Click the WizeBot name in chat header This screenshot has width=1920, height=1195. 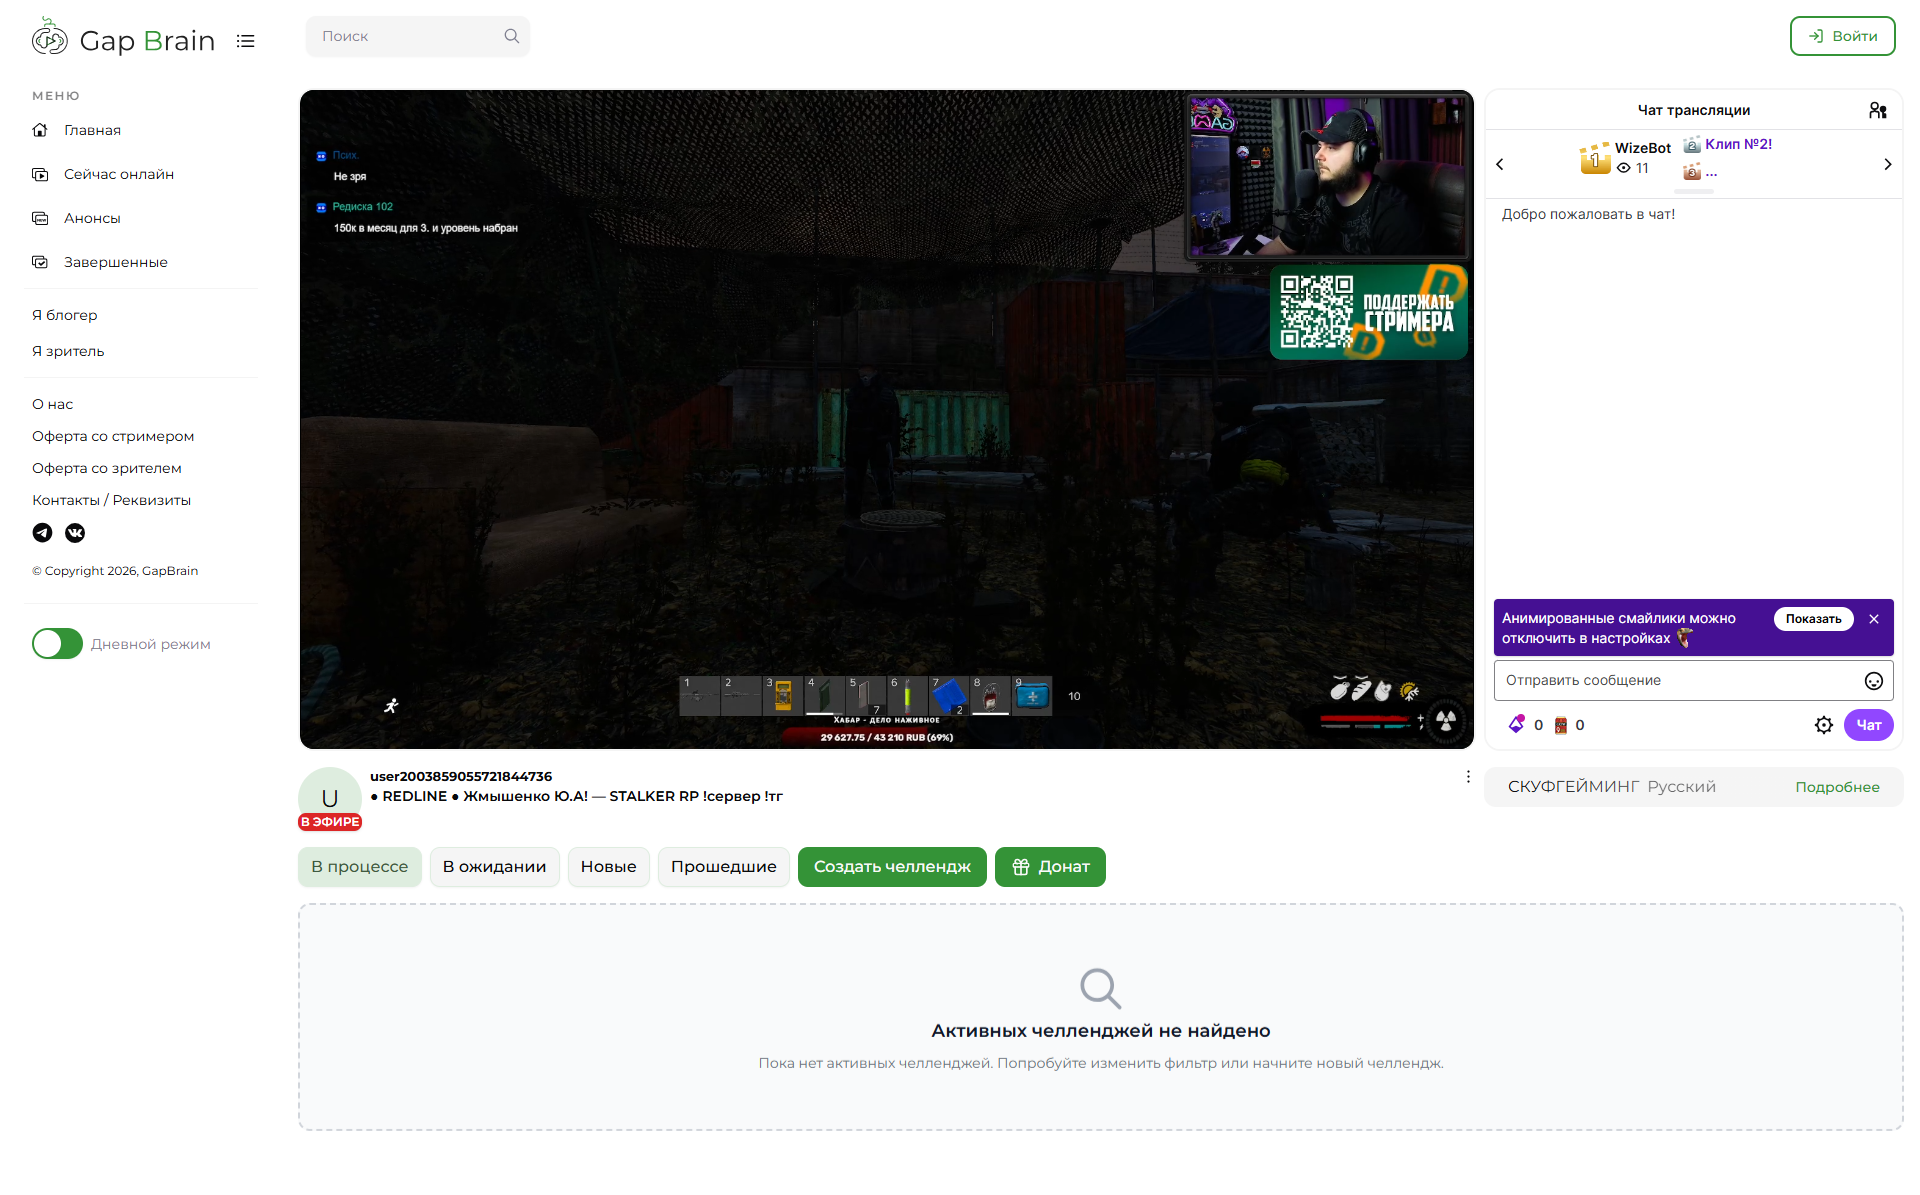[x=1643, y=148]
